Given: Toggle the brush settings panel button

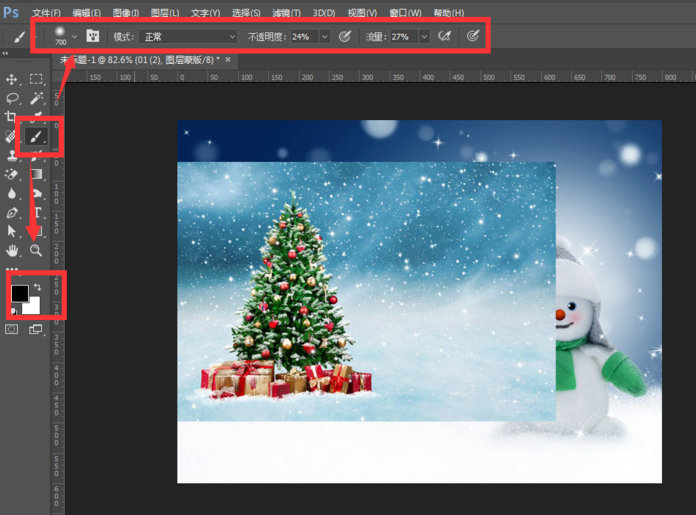Looking at the screenshot, I should click(93, 36).
